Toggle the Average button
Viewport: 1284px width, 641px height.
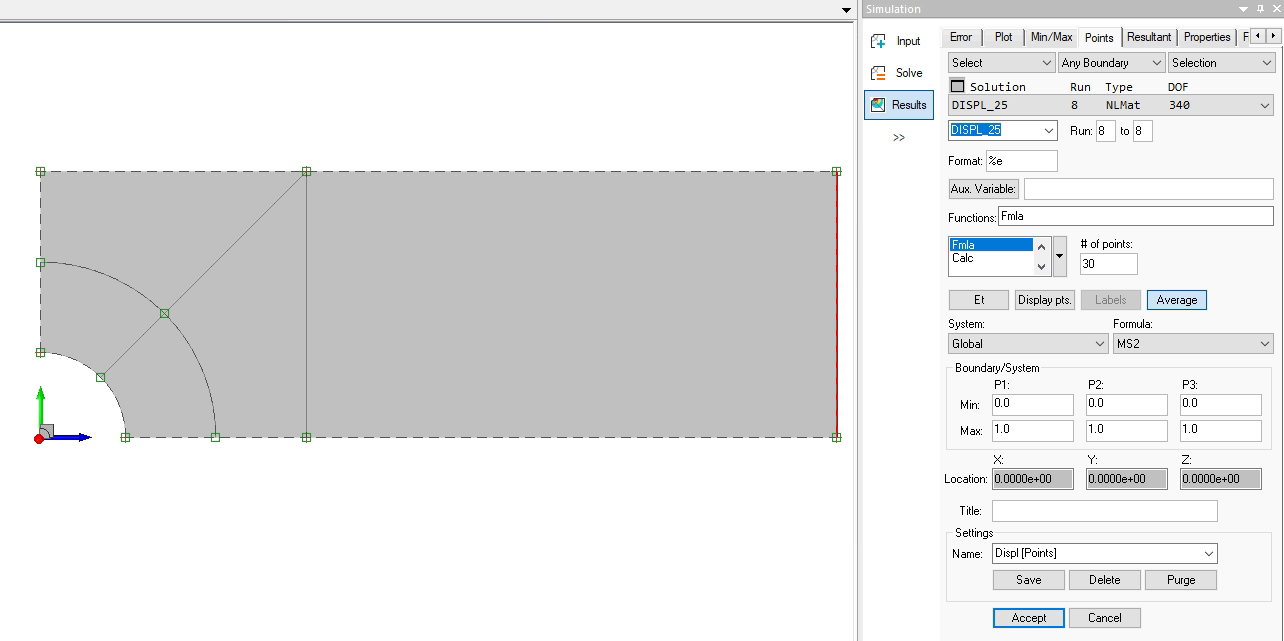click(x=1176, y=300)
